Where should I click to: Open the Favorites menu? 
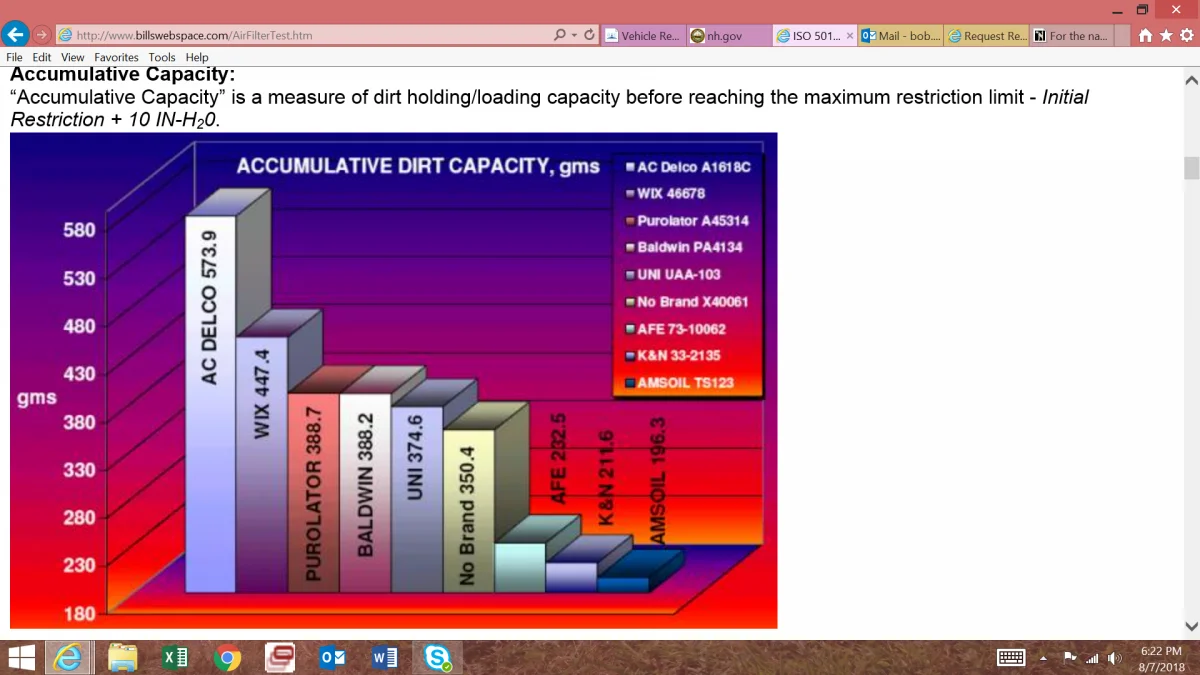118,58
